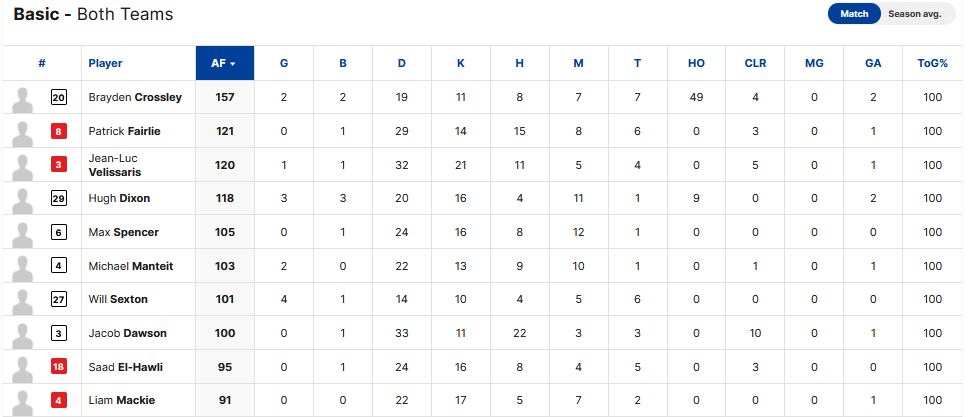971x417 pixels.
Task: Sort the table by CLR header
Action: click(x=755, y=63)
